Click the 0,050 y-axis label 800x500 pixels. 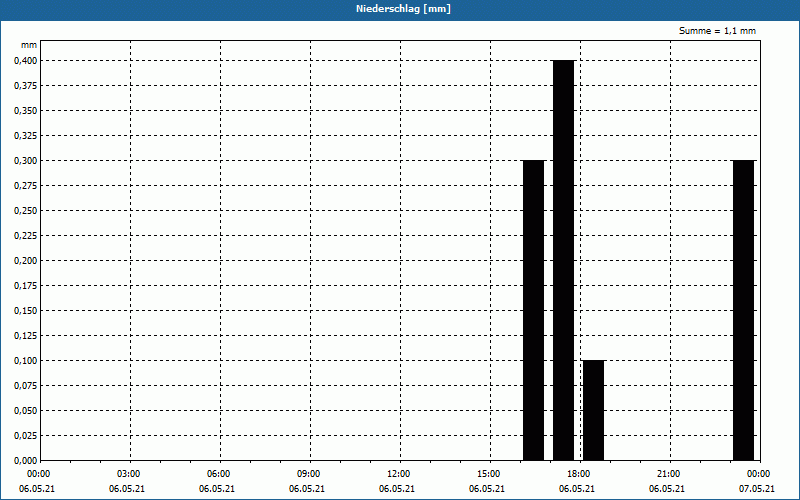pos(26,411)
